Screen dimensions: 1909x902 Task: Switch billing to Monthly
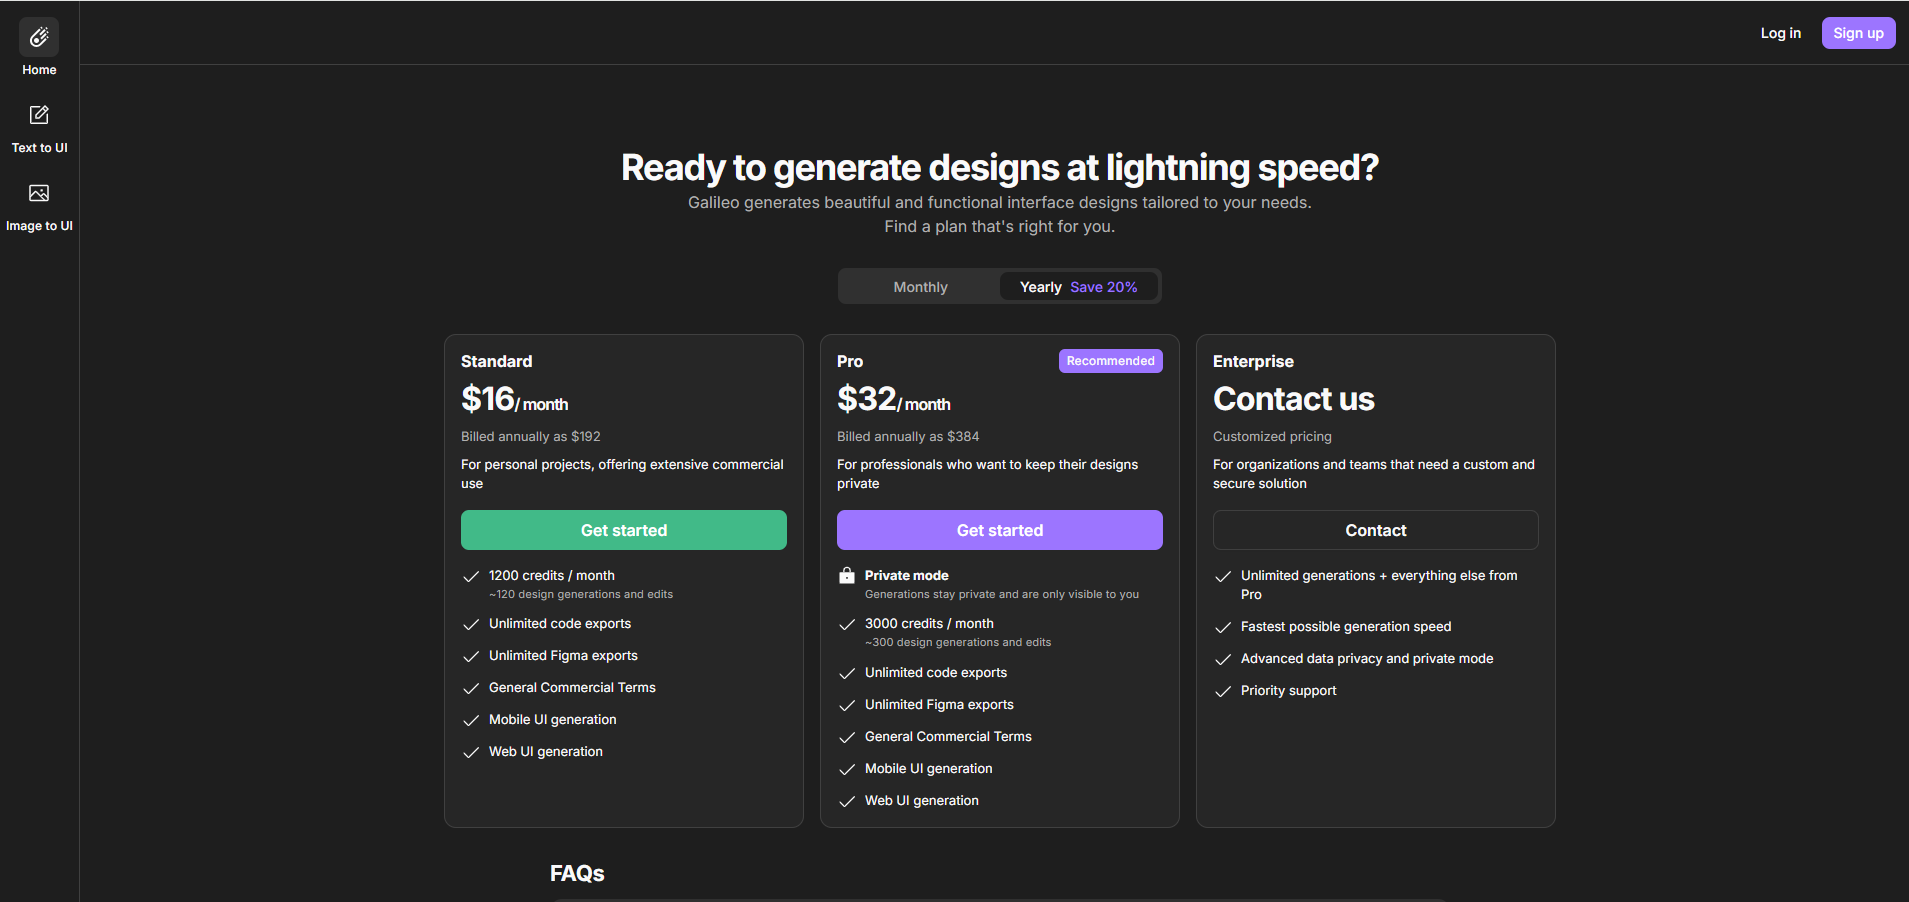point(920,287)
